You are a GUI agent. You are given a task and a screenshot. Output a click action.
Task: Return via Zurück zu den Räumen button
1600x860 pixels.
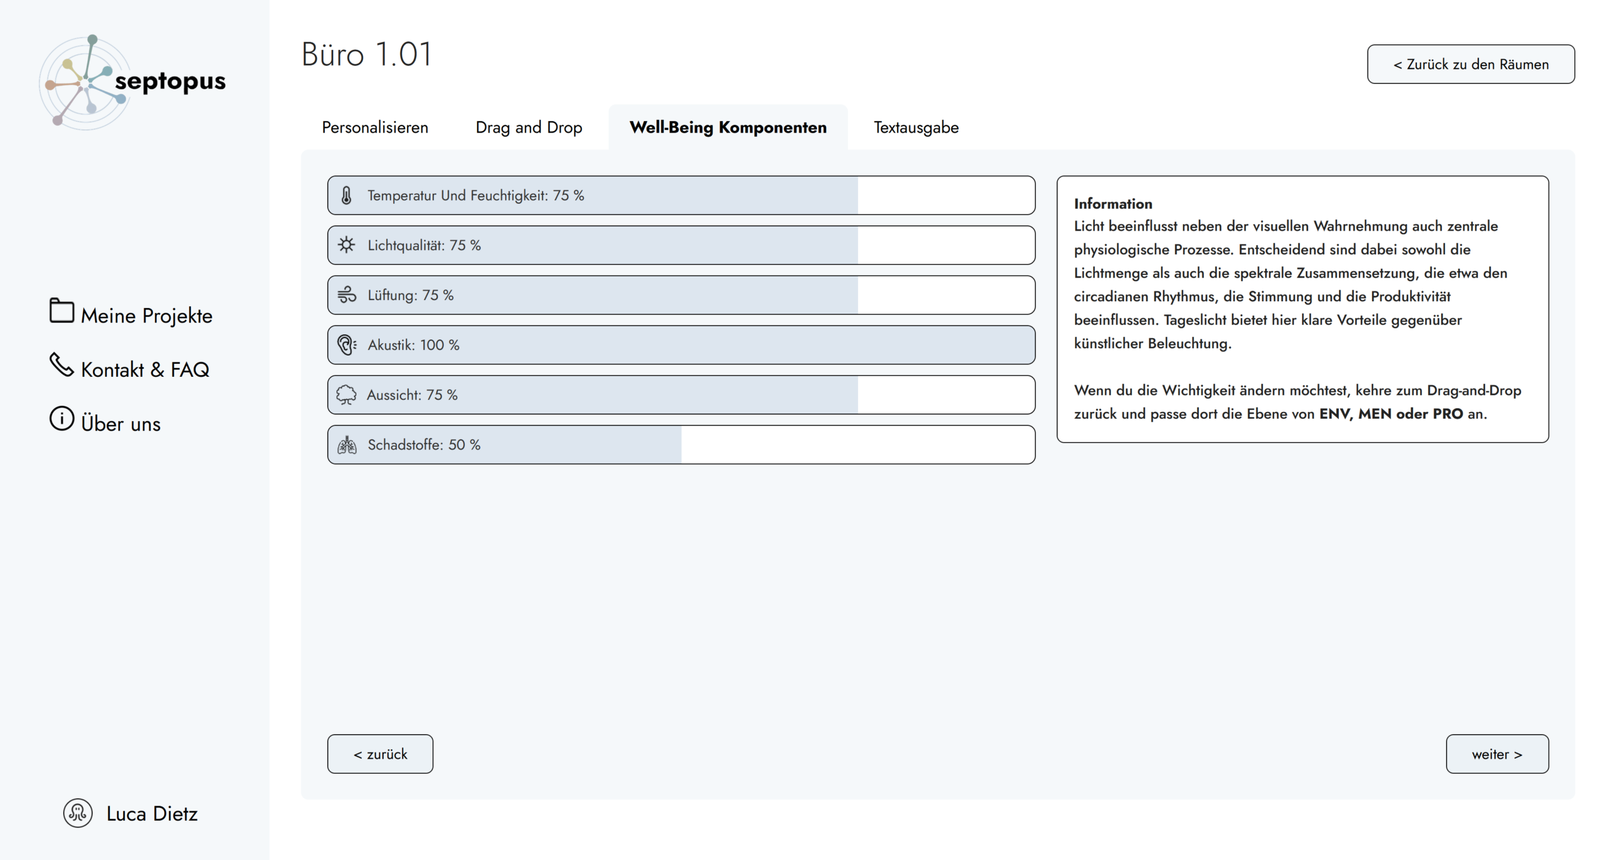[1470, 64]
